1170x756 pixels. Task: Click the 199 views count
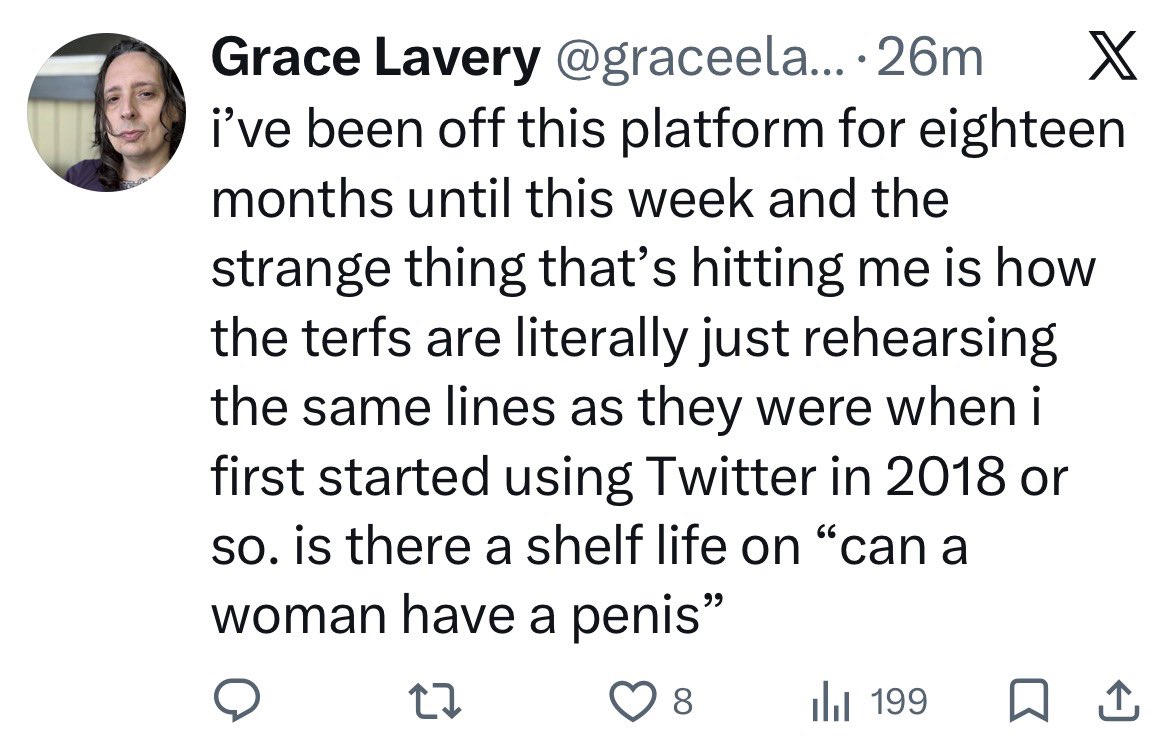pos(898,702)
